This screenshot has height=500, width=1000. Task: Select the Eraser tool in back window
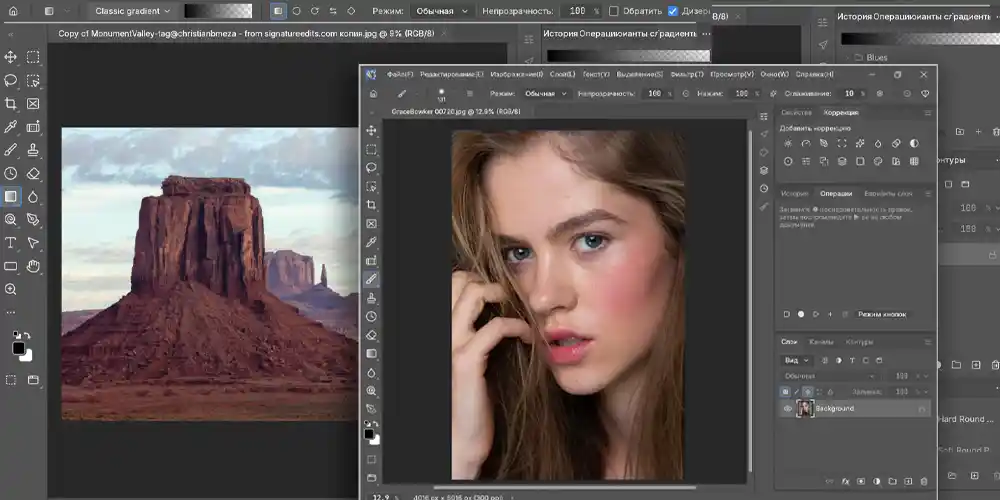point(33,173)
